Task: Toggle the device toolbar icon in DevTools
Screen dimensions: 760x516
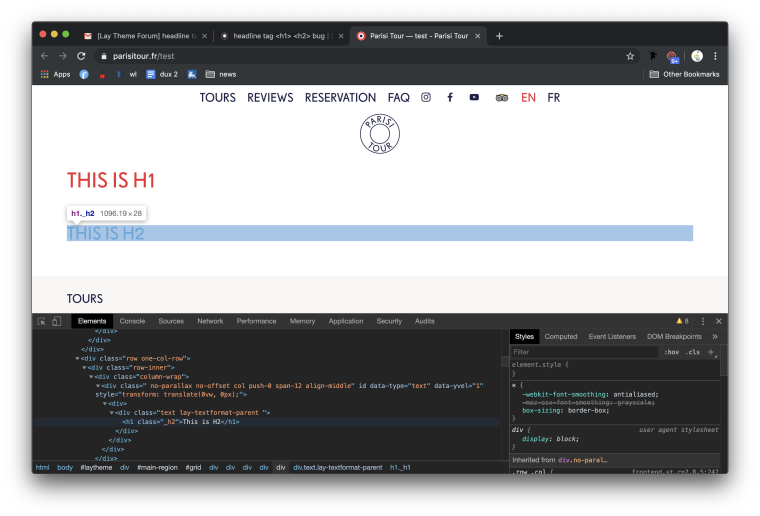Action: (x=58, y=321)
